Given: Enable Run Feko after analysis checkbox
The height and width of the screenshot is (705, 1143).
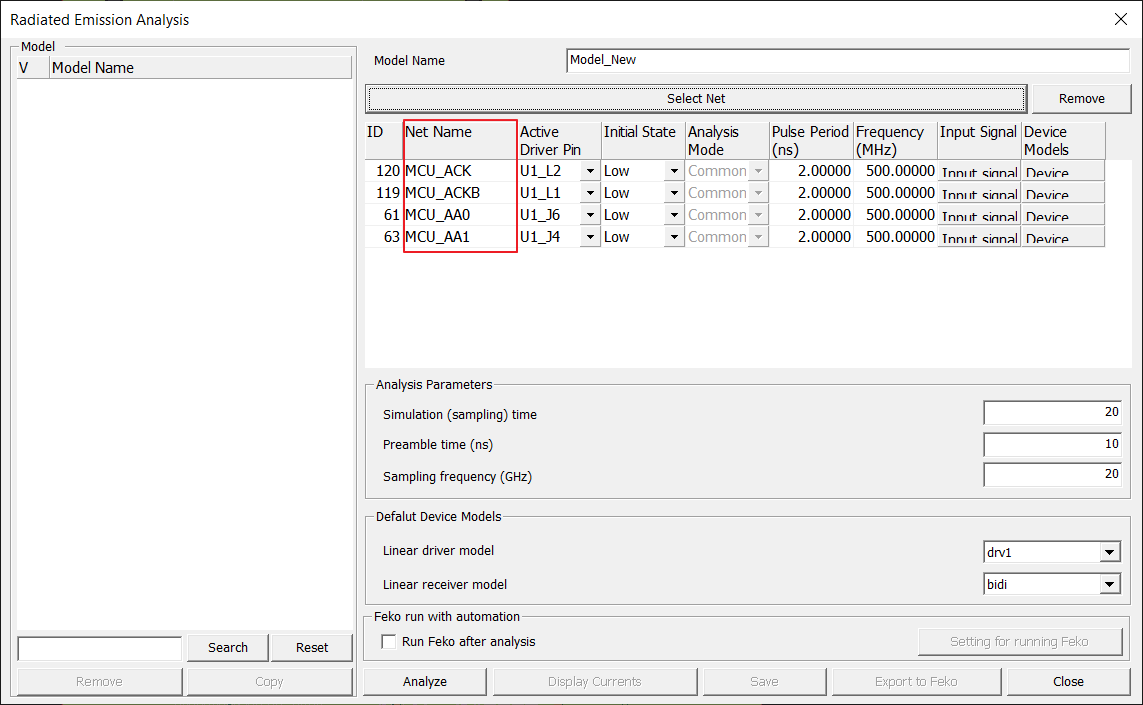Looking at the screenshot, I should tap(389, 642).
